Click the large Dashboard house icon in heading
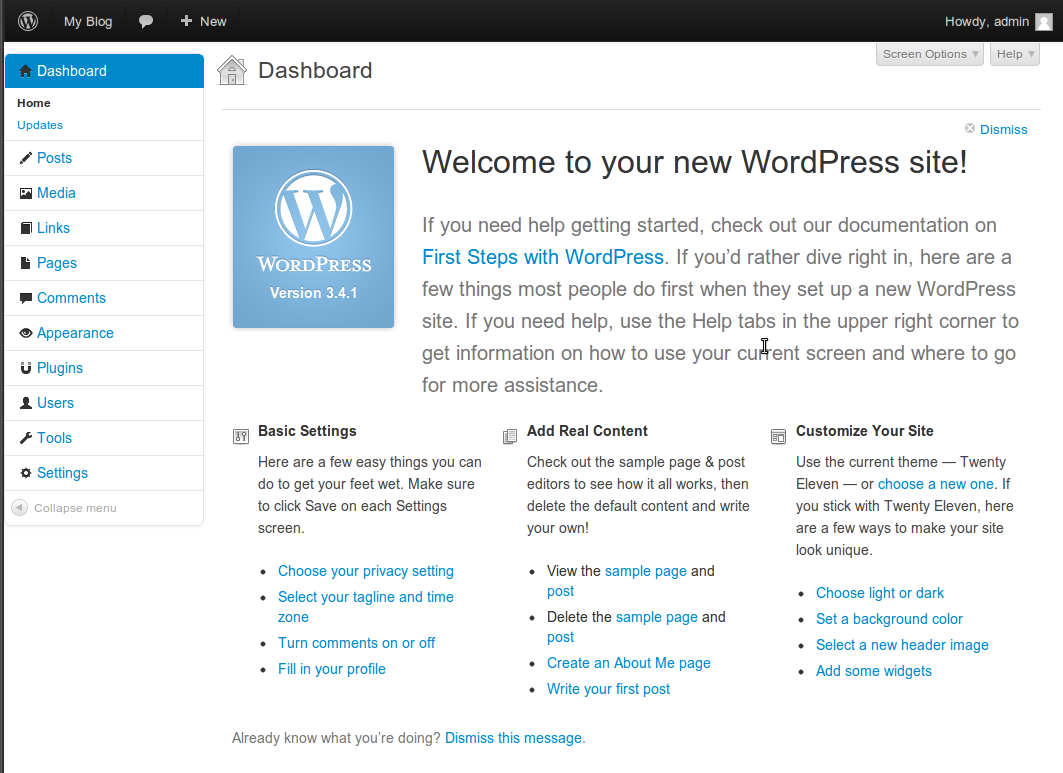This screenshot has height=773, width=1063. click(x=232, y=70)
